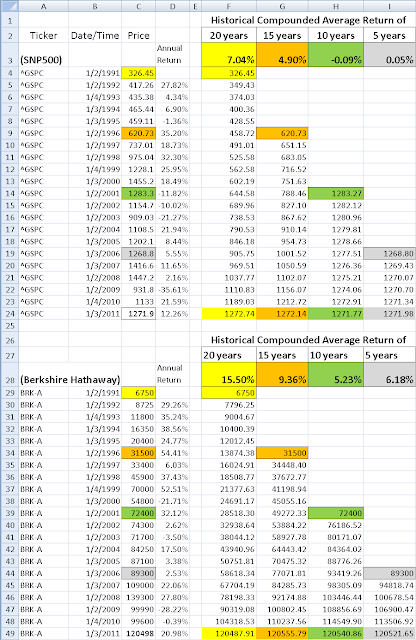Viewport: 416px width, 640px height.
Task: Select orange cell 1272.14
Action: pyautogui.click(x=282, y=314)
